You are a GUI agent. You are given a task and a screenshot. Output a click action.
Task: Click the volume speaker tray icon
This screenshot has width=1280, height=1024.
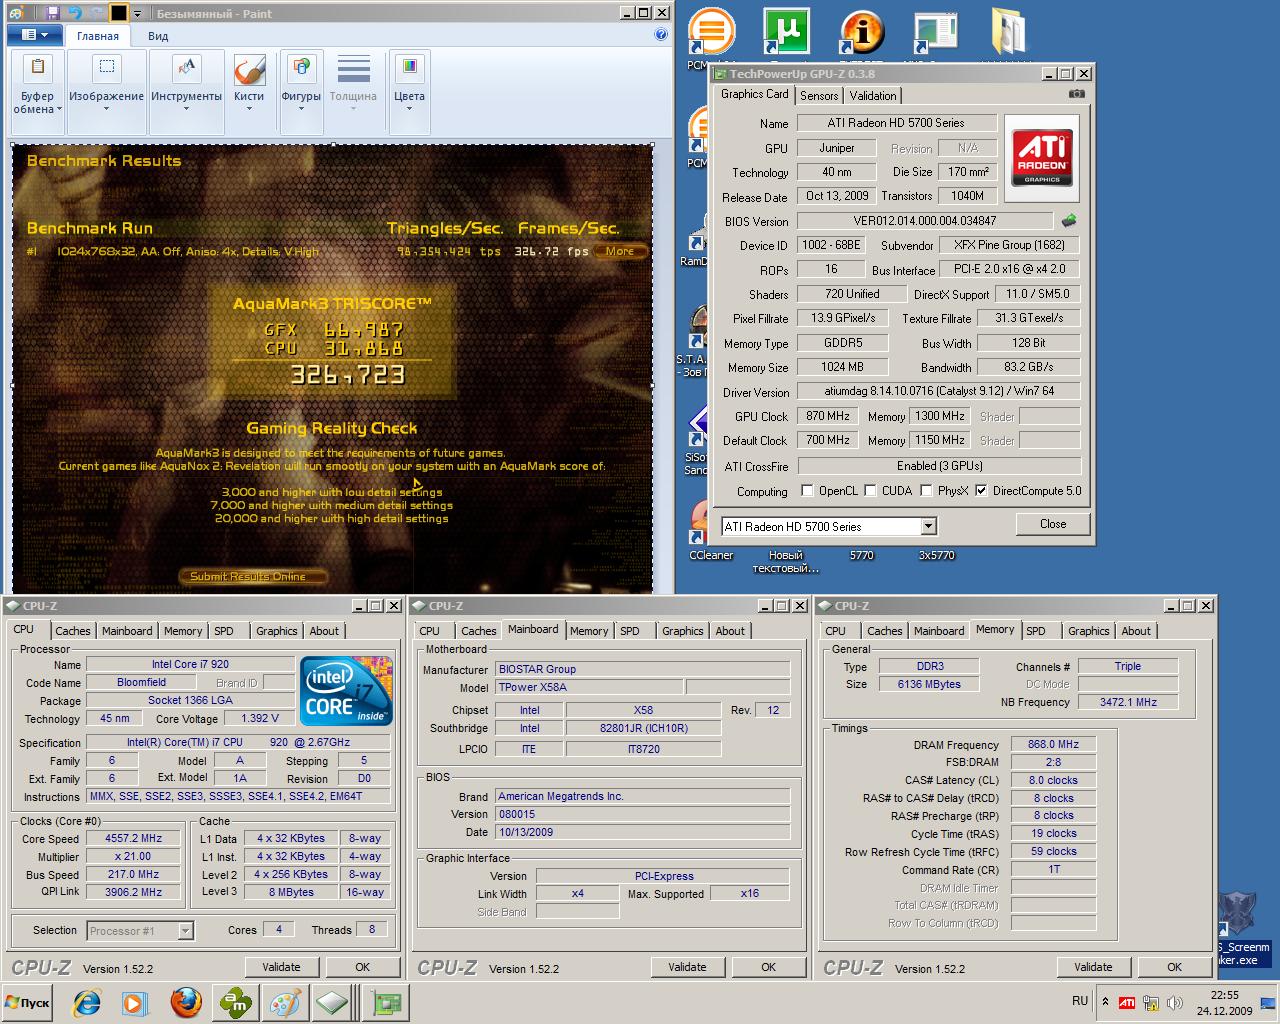pyautogui.click(x=1175, y=1002)
